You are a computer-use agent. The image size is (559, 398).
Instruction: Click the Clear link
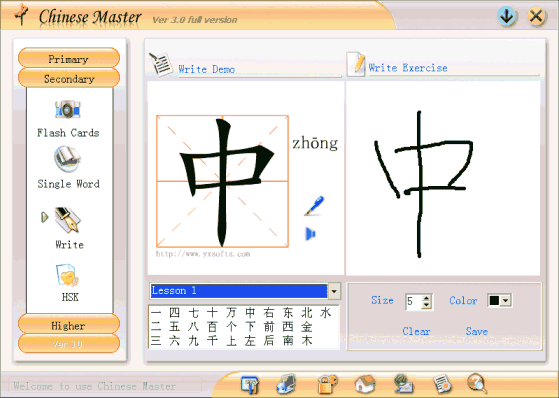416,331
